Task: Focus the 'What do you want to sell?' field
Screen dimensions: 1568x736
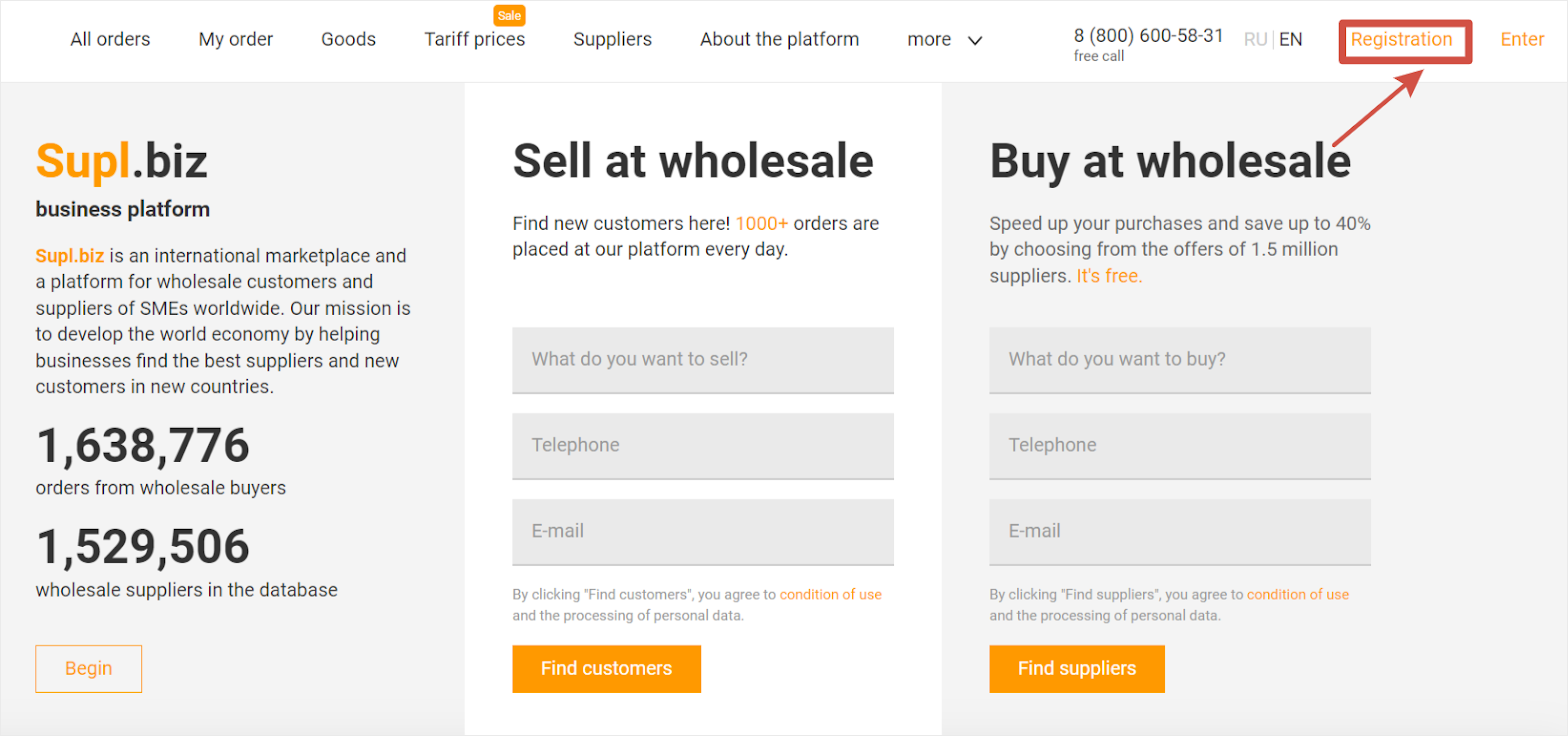Action: coord(702,359)
